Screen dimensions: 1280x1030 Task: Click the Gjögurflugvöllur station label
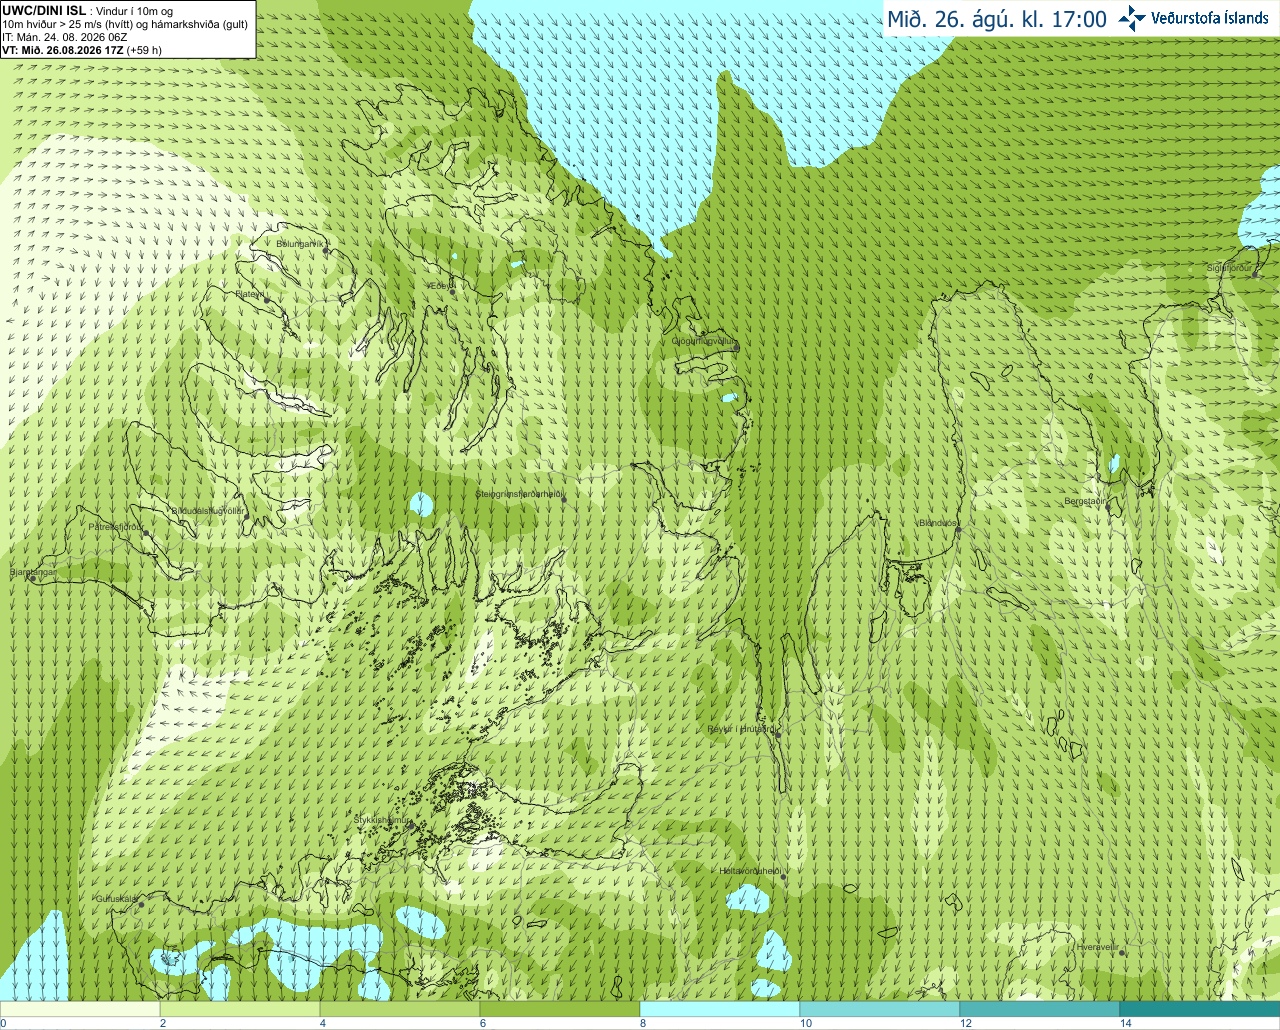(704, 340)
